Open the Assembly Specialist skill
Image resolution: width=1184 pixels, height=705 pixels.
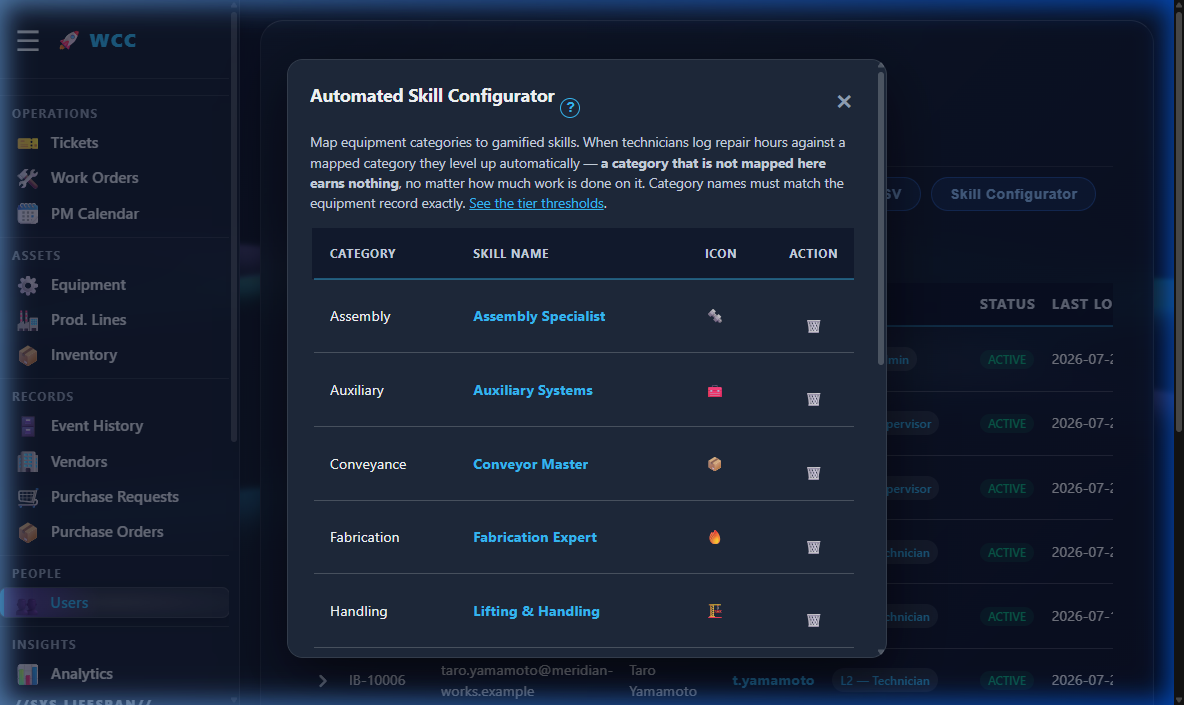(539, 316)
